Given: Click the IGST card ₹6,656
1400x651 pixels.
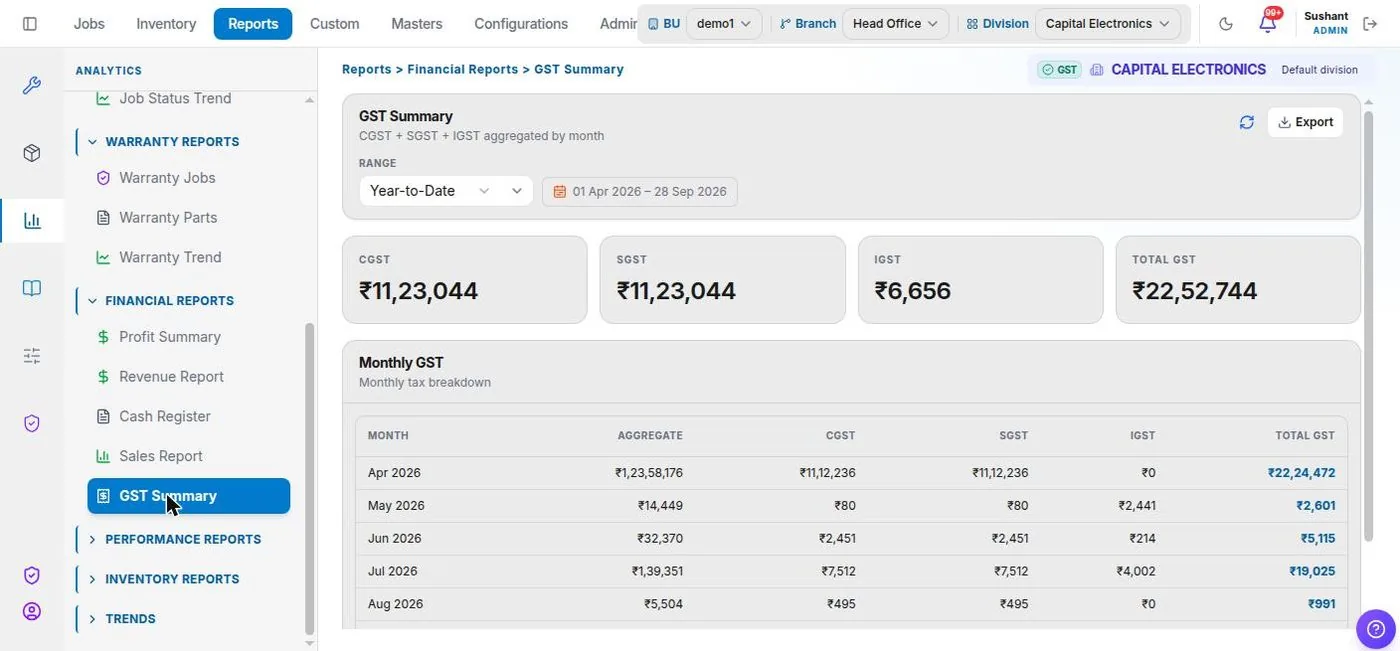Looking at the screenshot, I should tap(981, 280).
